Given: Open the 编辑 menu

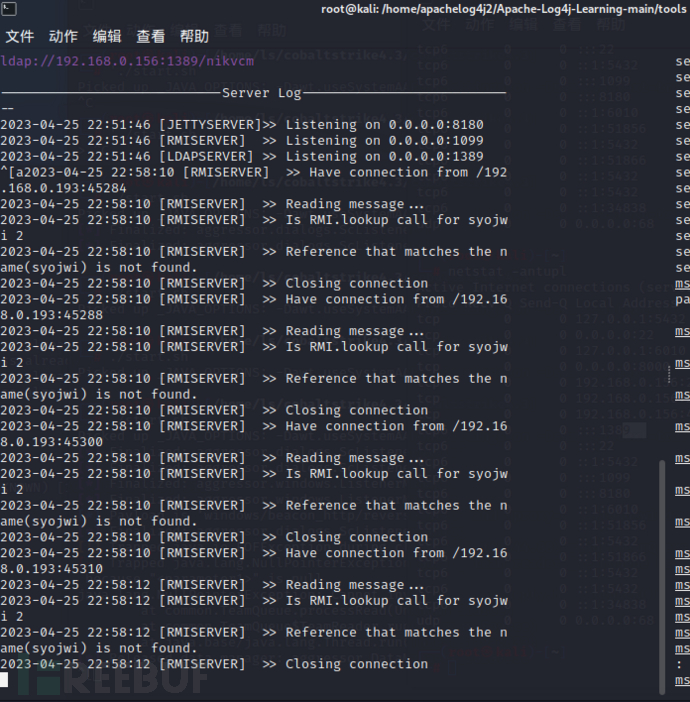Looking at the screenshot, I should pos(107,36).
